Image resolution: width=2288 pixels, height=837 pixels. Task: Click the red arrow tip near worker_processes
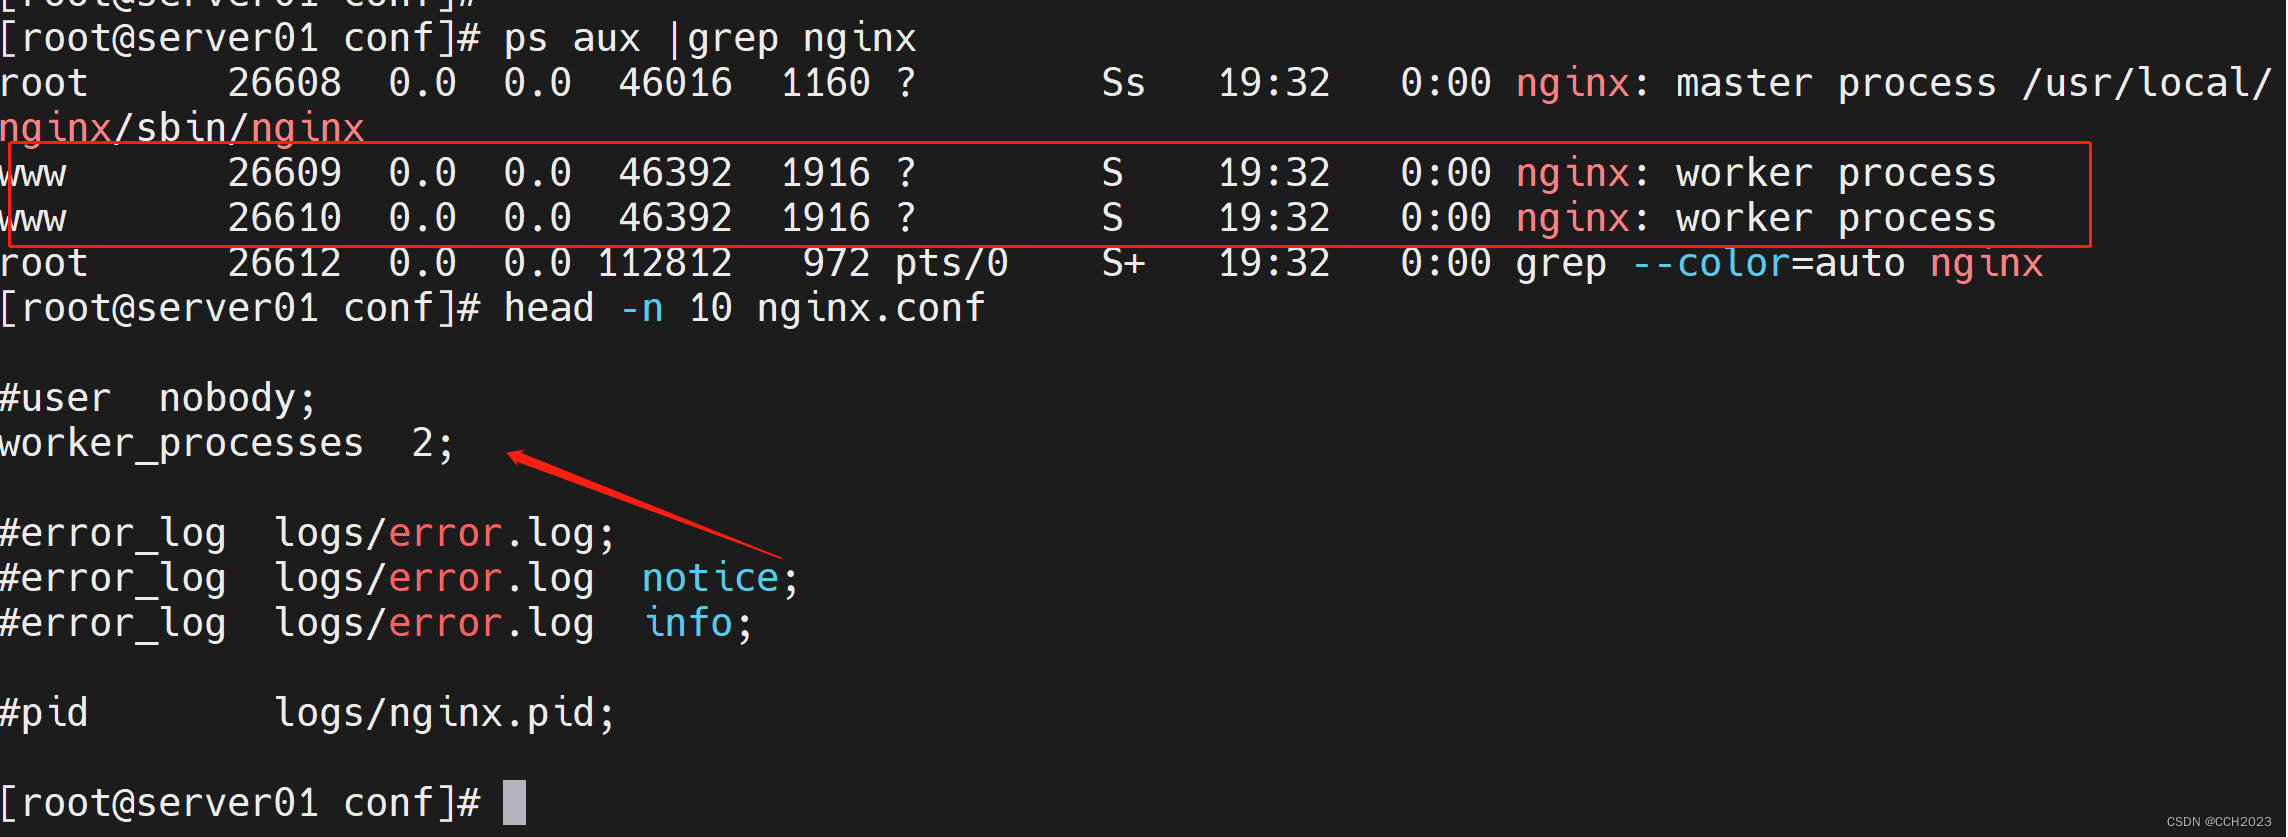point(512,456)
